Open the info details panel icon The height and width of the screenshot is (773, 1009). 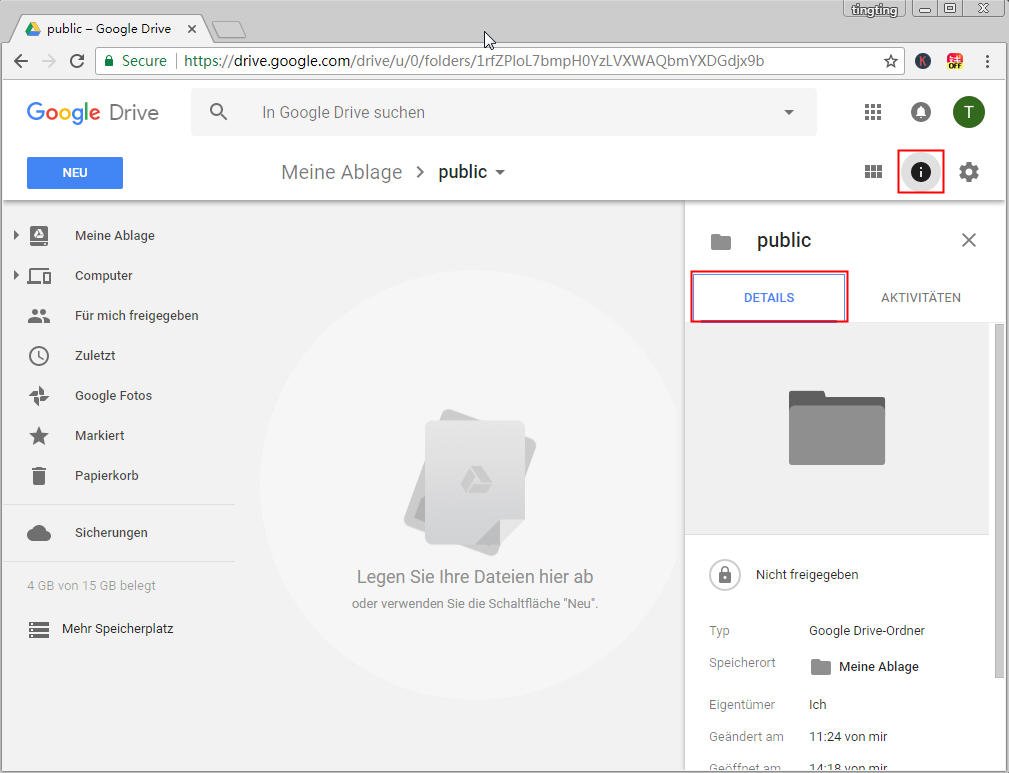[920, 172]
